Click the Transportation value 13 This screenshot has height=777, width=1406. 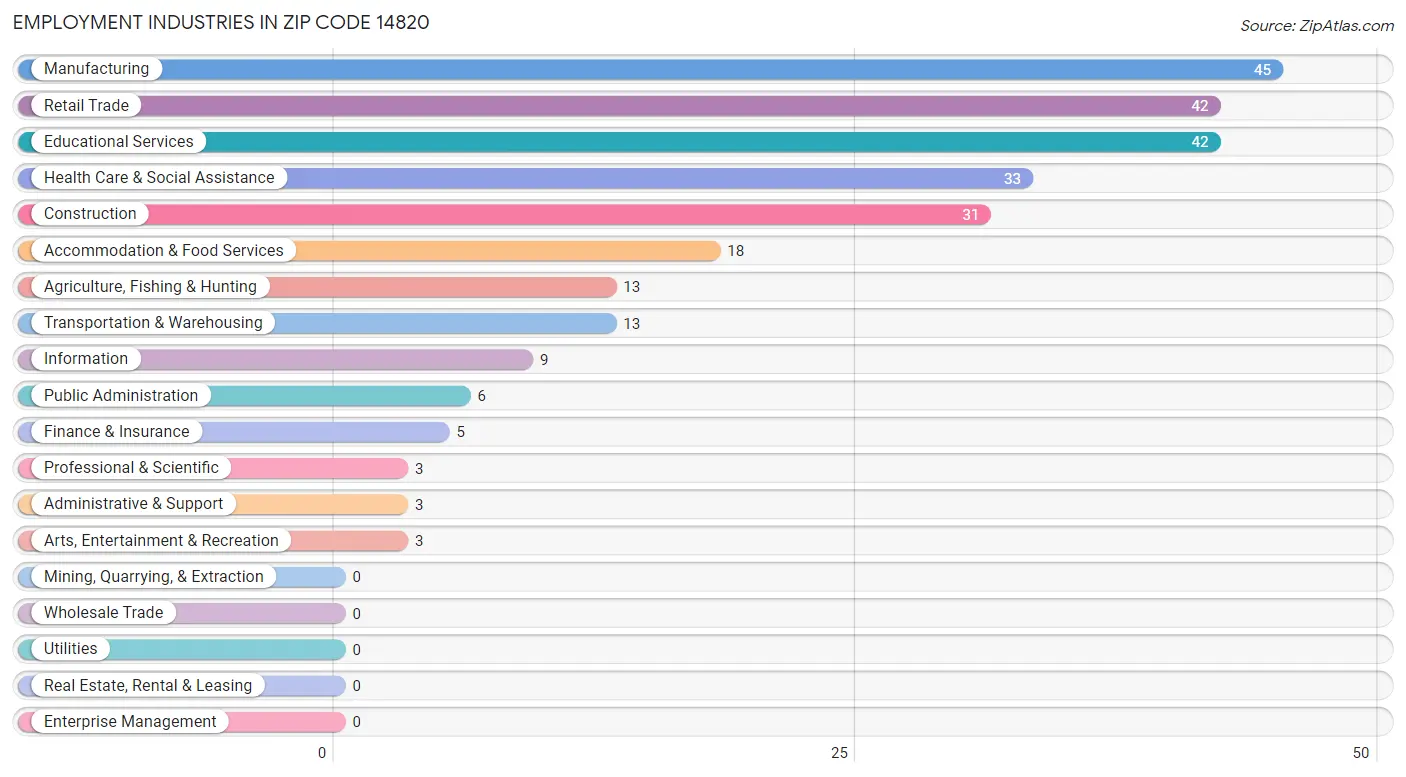coord(632,324)
